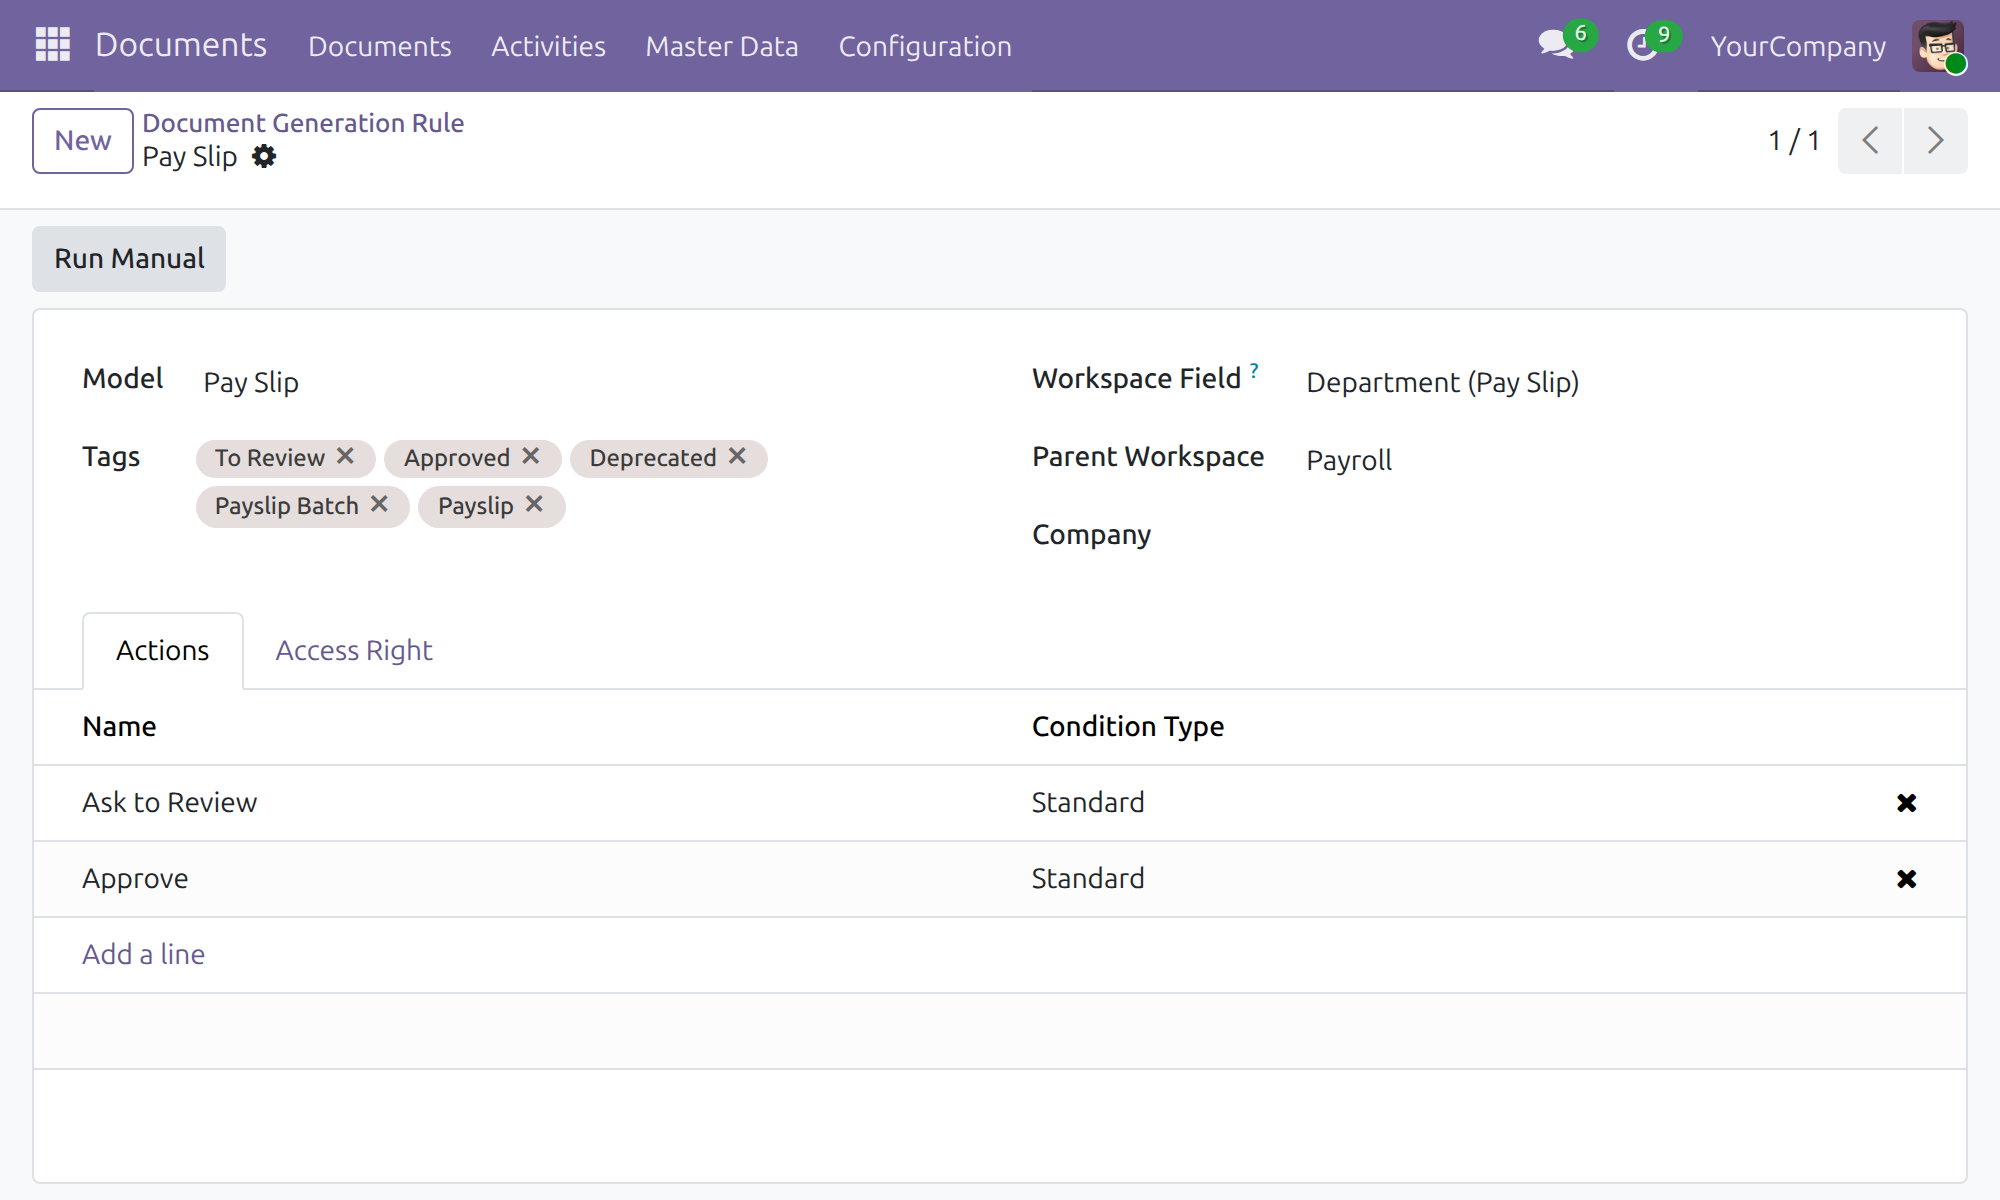The height and width of the screenshot is (1200, 2000).
Task: Click the Deprecated tag label
Action: pos(653,458)
